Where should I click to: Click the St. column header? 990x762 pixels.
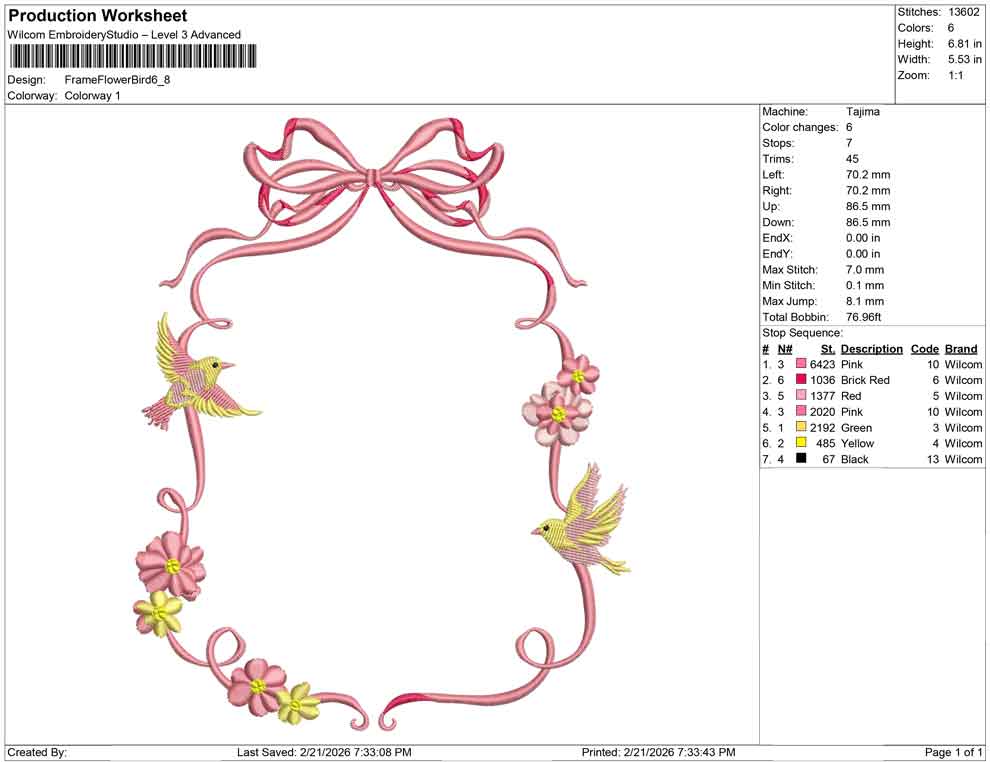pos(827,348)
